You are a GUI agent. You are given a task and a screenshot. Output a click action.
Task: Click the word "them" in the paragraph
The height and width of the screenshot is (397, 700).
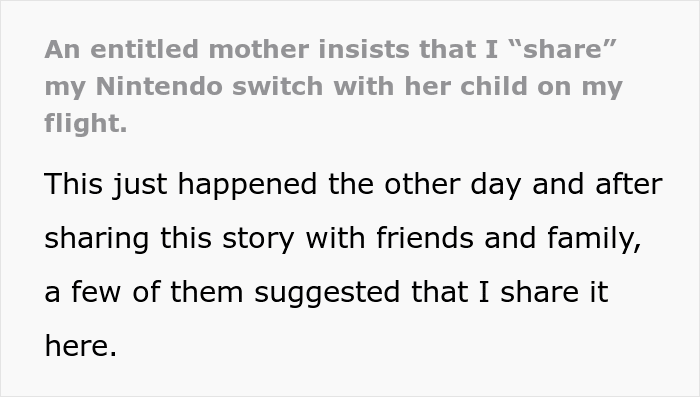(207, 292)
